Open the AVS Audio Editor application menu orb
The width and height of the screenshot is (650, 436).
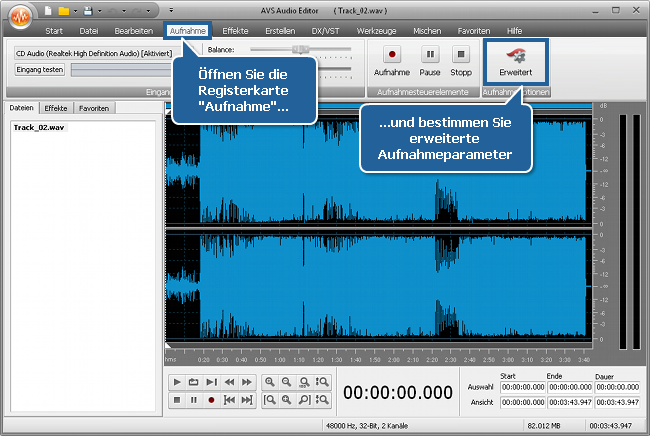[20, 17]
